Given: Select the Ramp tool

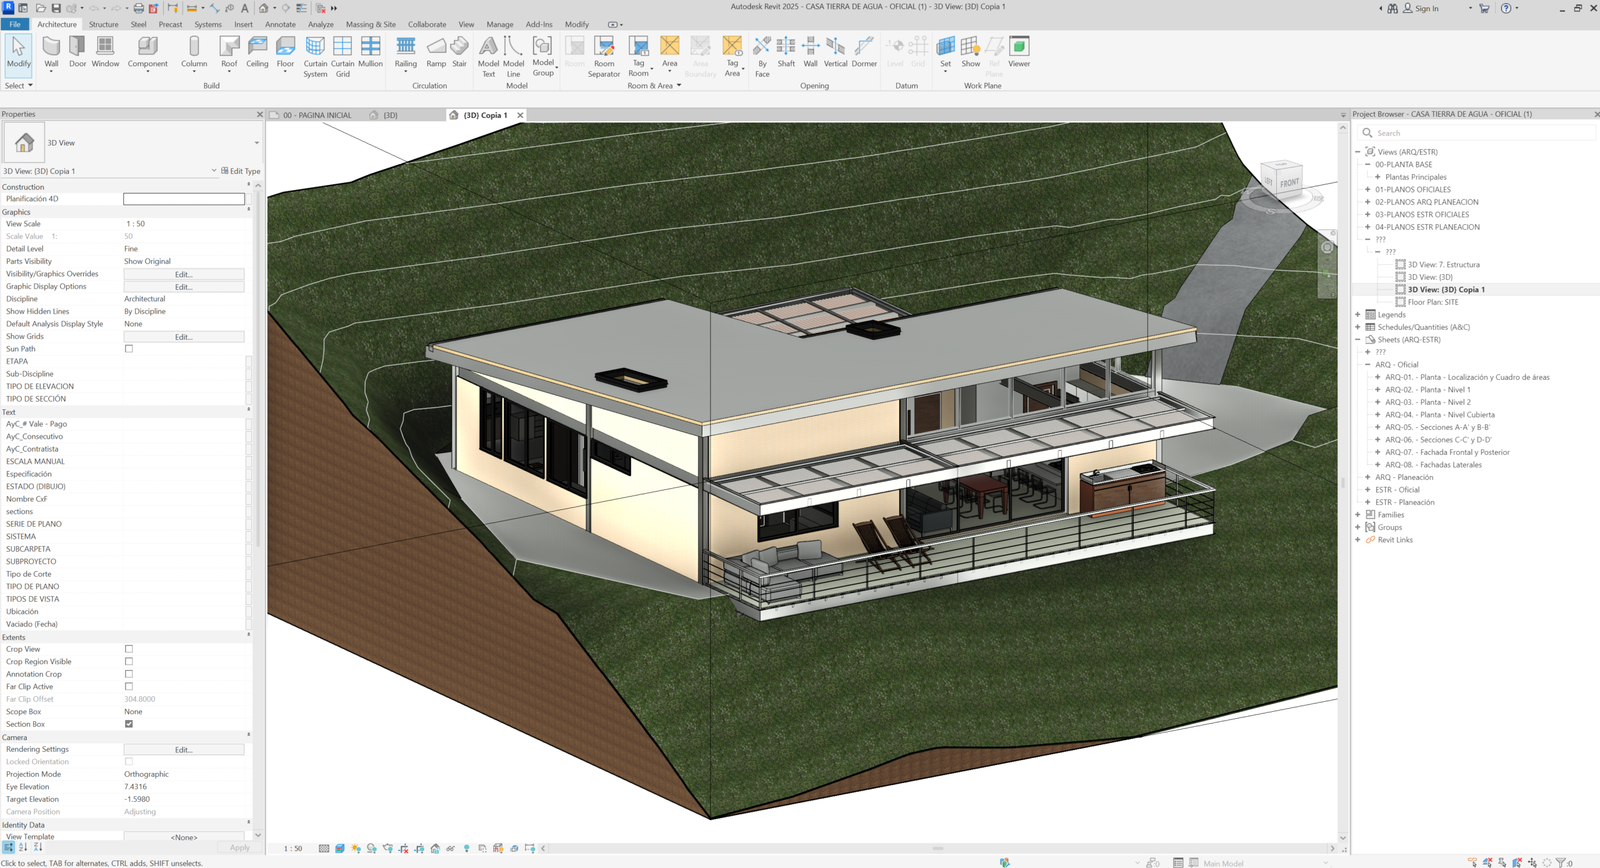Looking at the screenshot, I should (436, 53).
